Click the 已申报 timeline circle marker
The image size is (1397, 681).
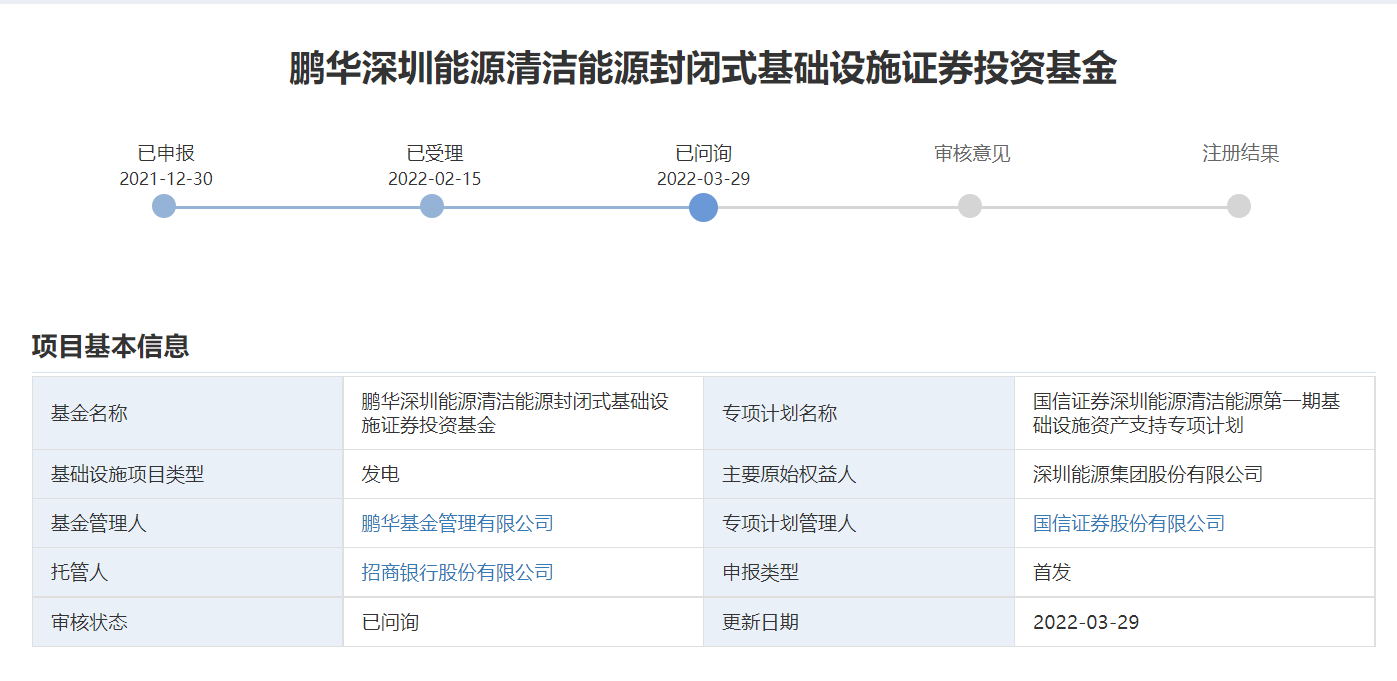click(164, 206)
